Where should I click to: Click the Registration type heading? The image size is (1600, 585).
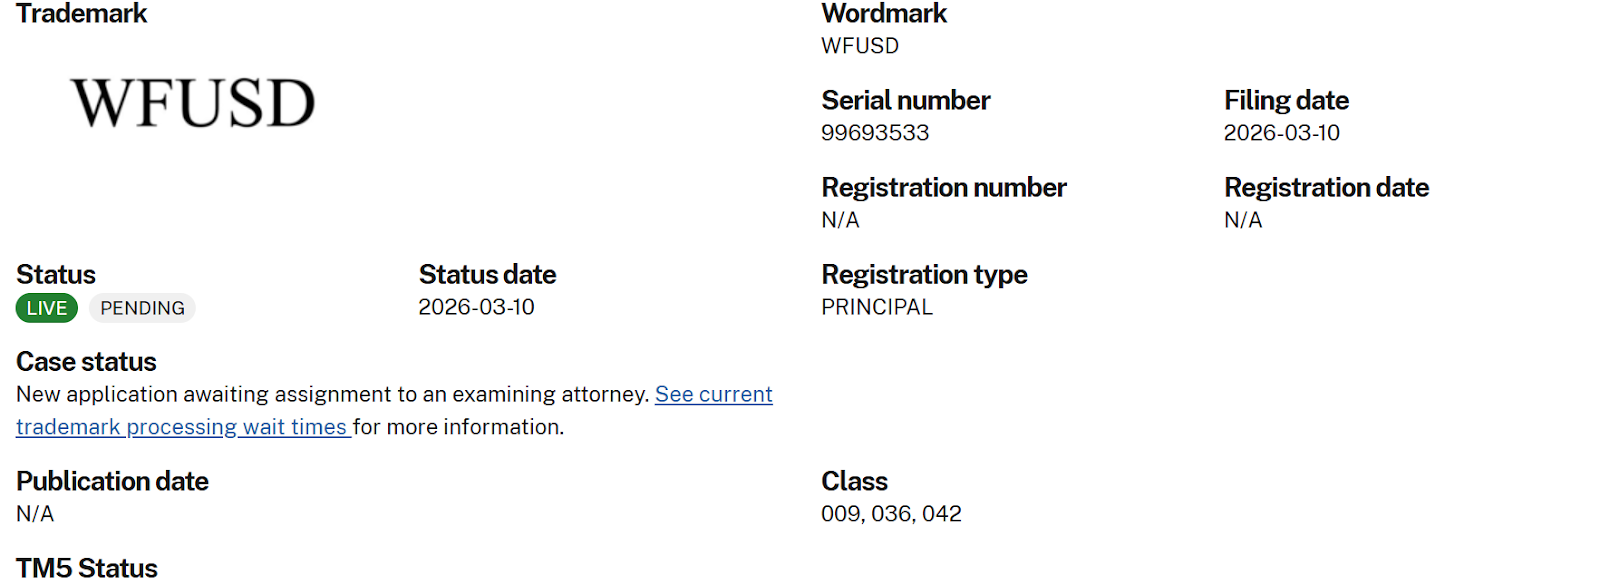pos(924,275)
